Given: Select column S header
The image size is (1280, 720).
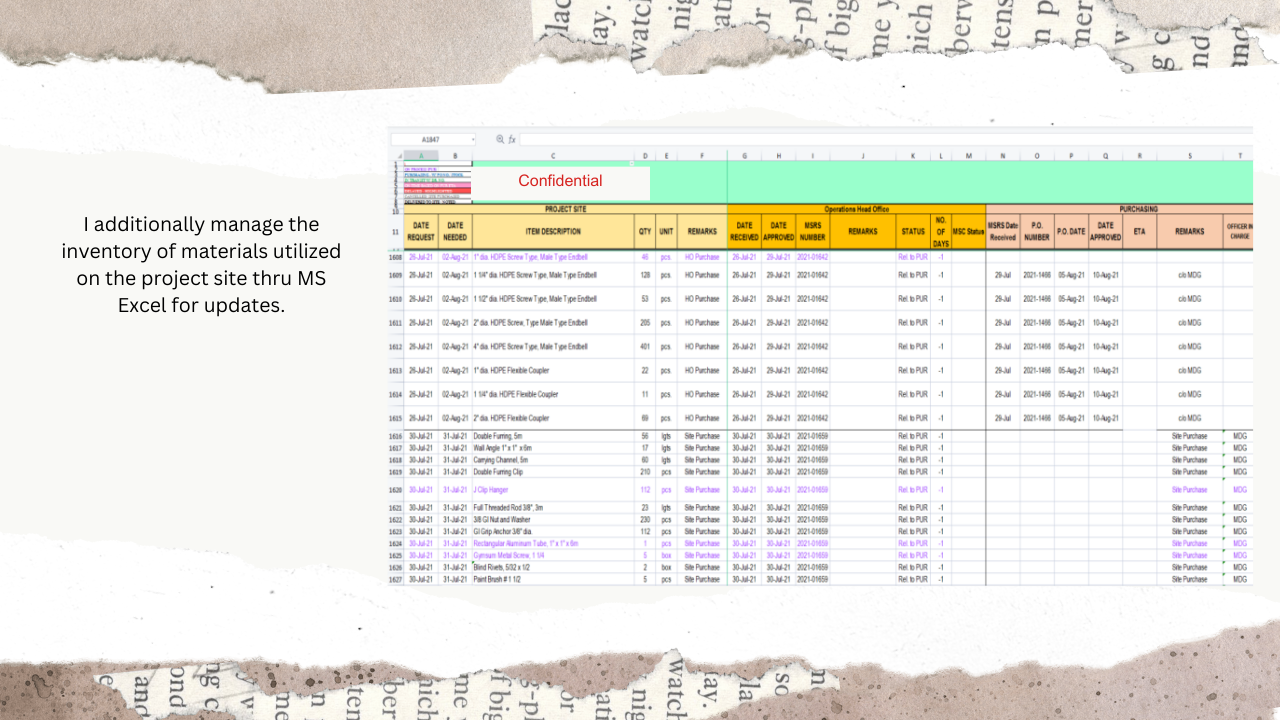Looking at the screenshot, I should (x=1190, y=156).
